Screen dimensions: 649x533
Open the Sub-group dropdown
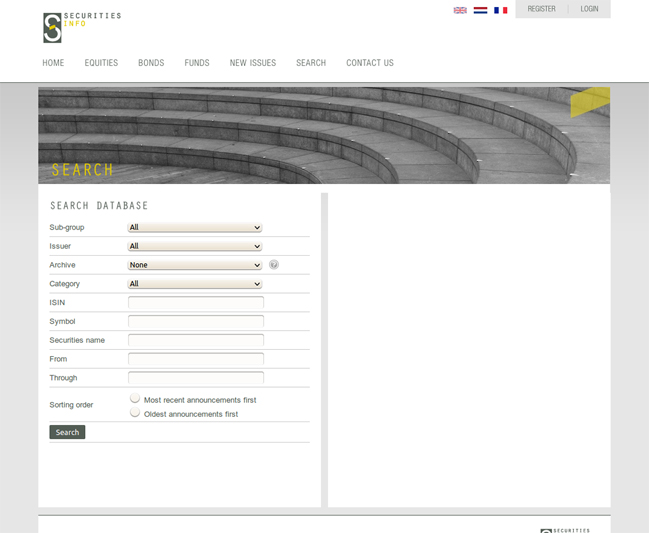click(195, 227)
